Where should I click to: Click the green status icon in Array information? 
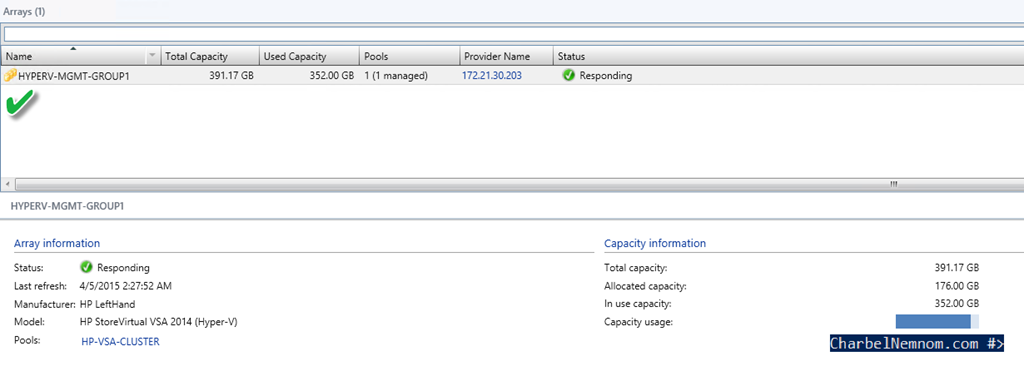(x=86, y=267)
